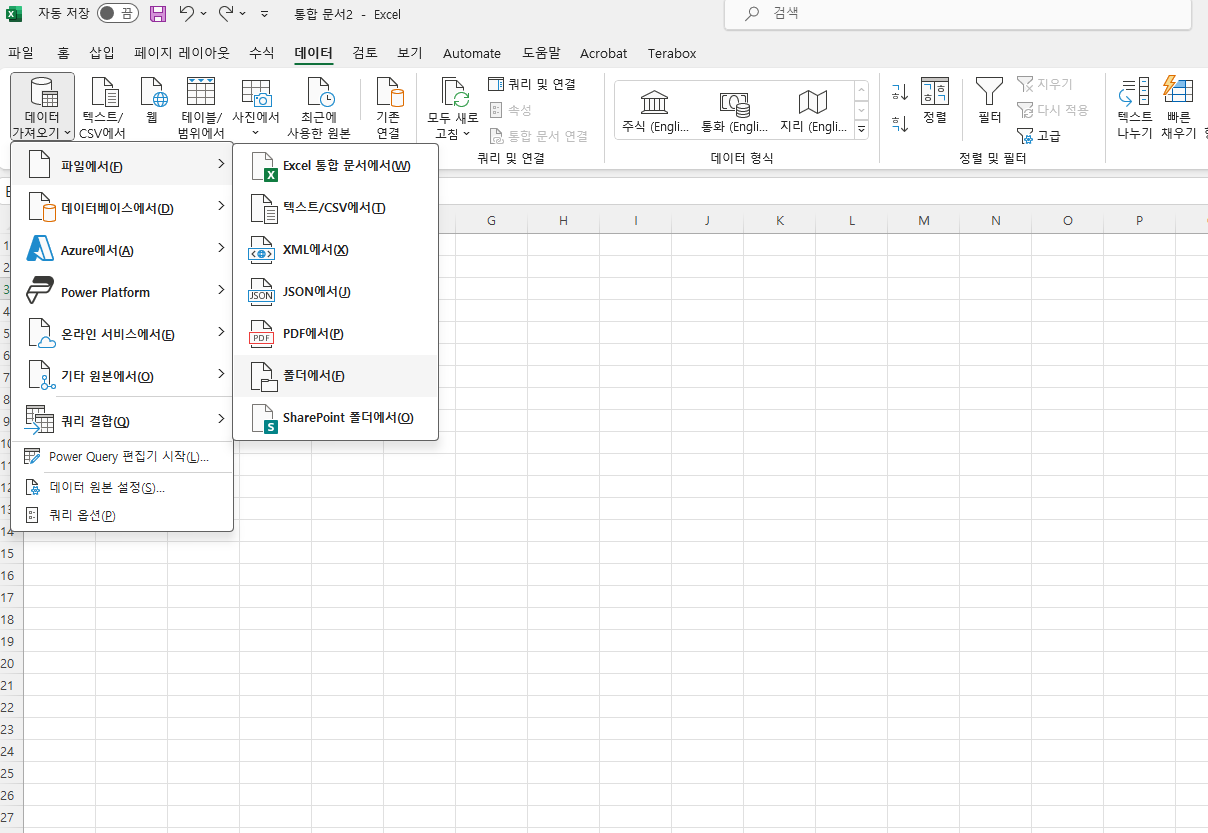
Task: Click 모두 새로 고침 icon
Action: pyautogui.click(x=453, y=107)
